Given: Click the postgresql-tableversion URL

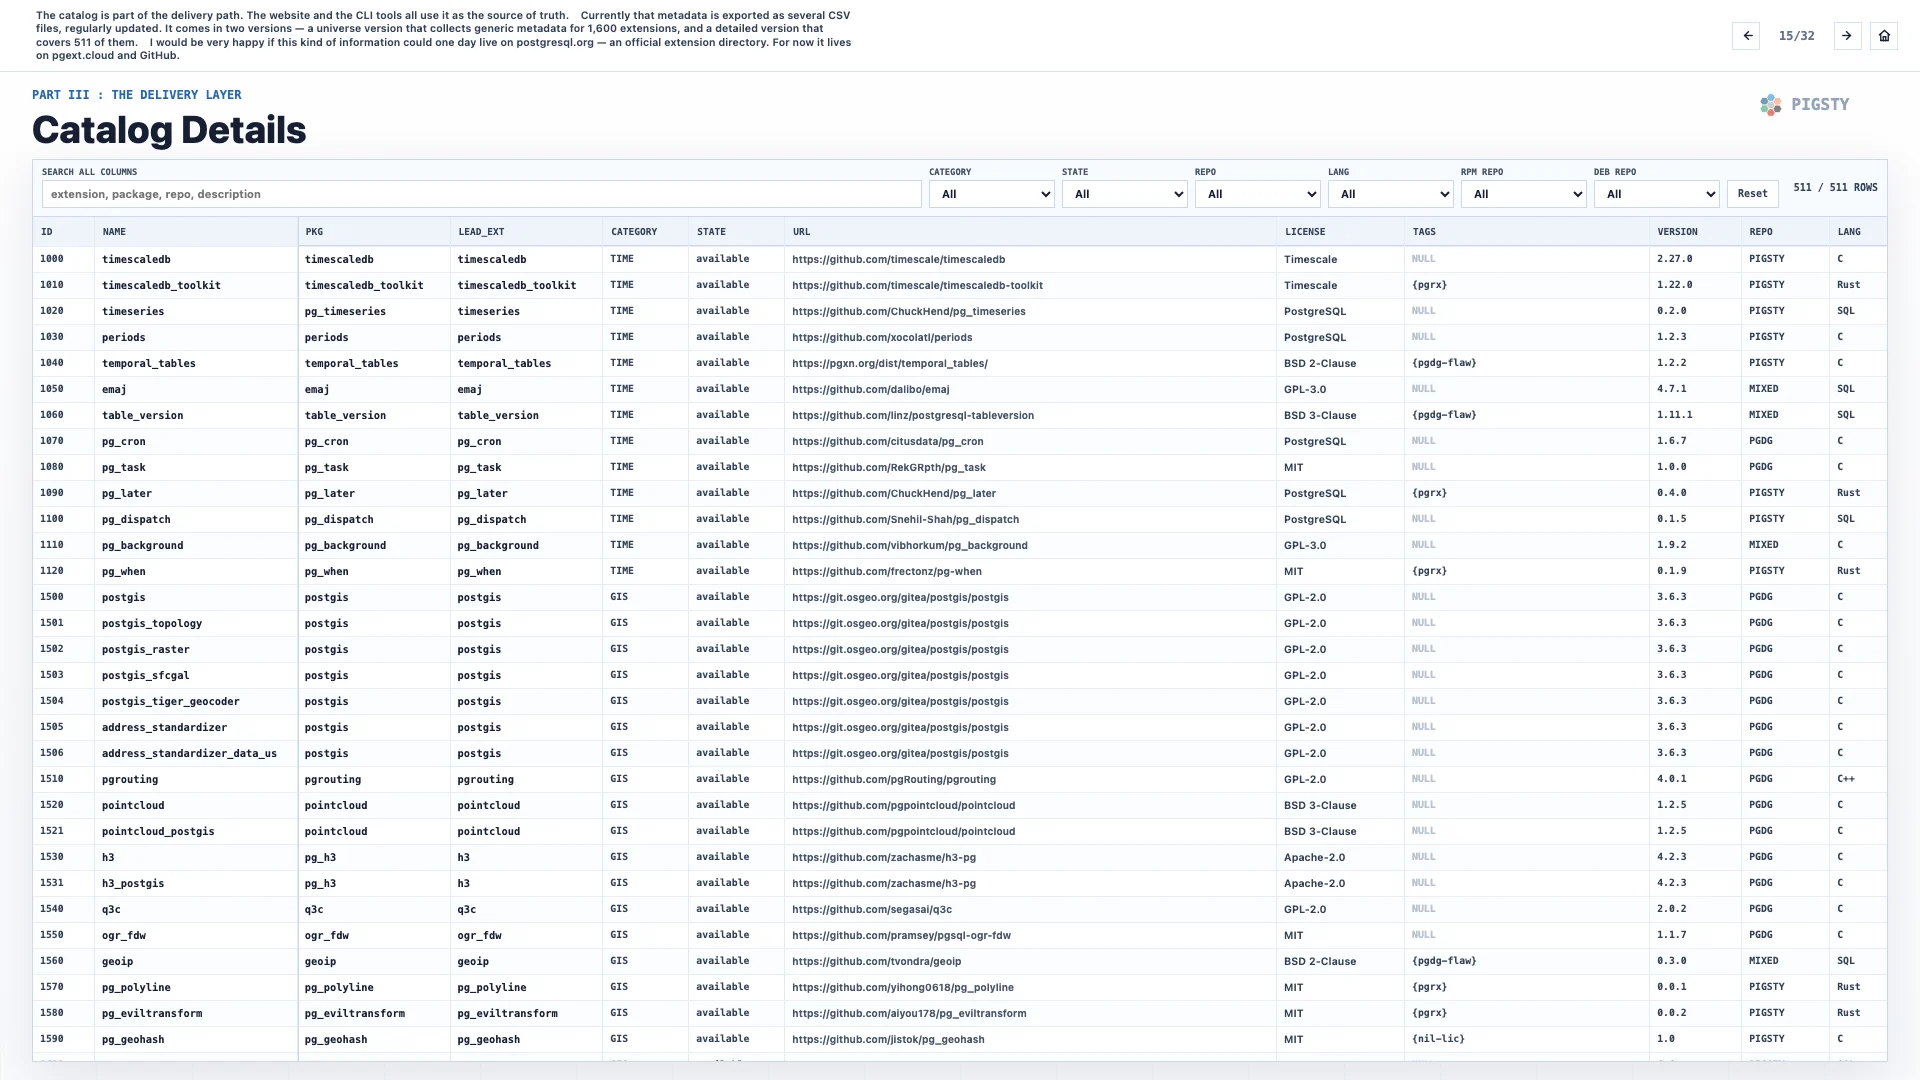Looking at the screenshot, I should (913, 415).
